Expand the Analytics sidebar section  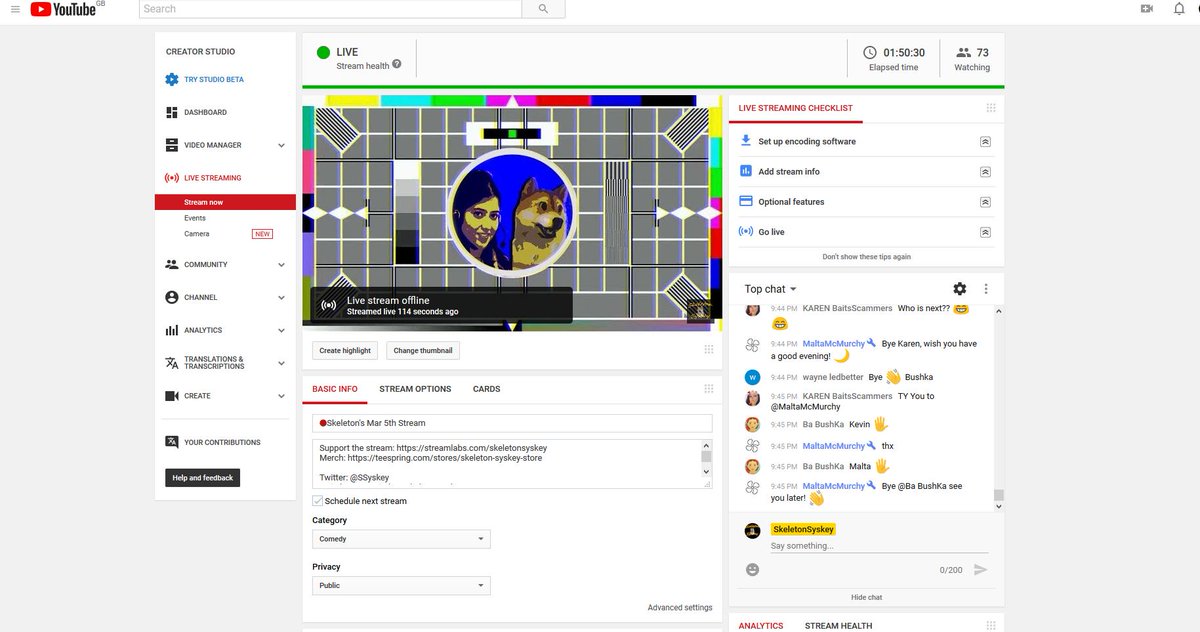(281, 330)
